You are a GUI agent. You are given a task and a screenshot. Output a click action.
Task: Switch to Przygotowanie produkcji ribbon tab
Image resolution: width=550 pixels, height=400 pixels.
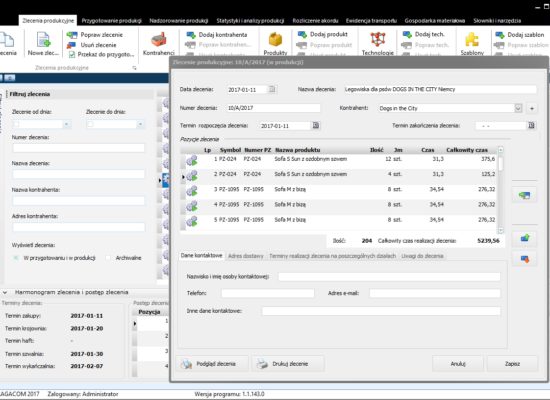[x=112, y=21]
